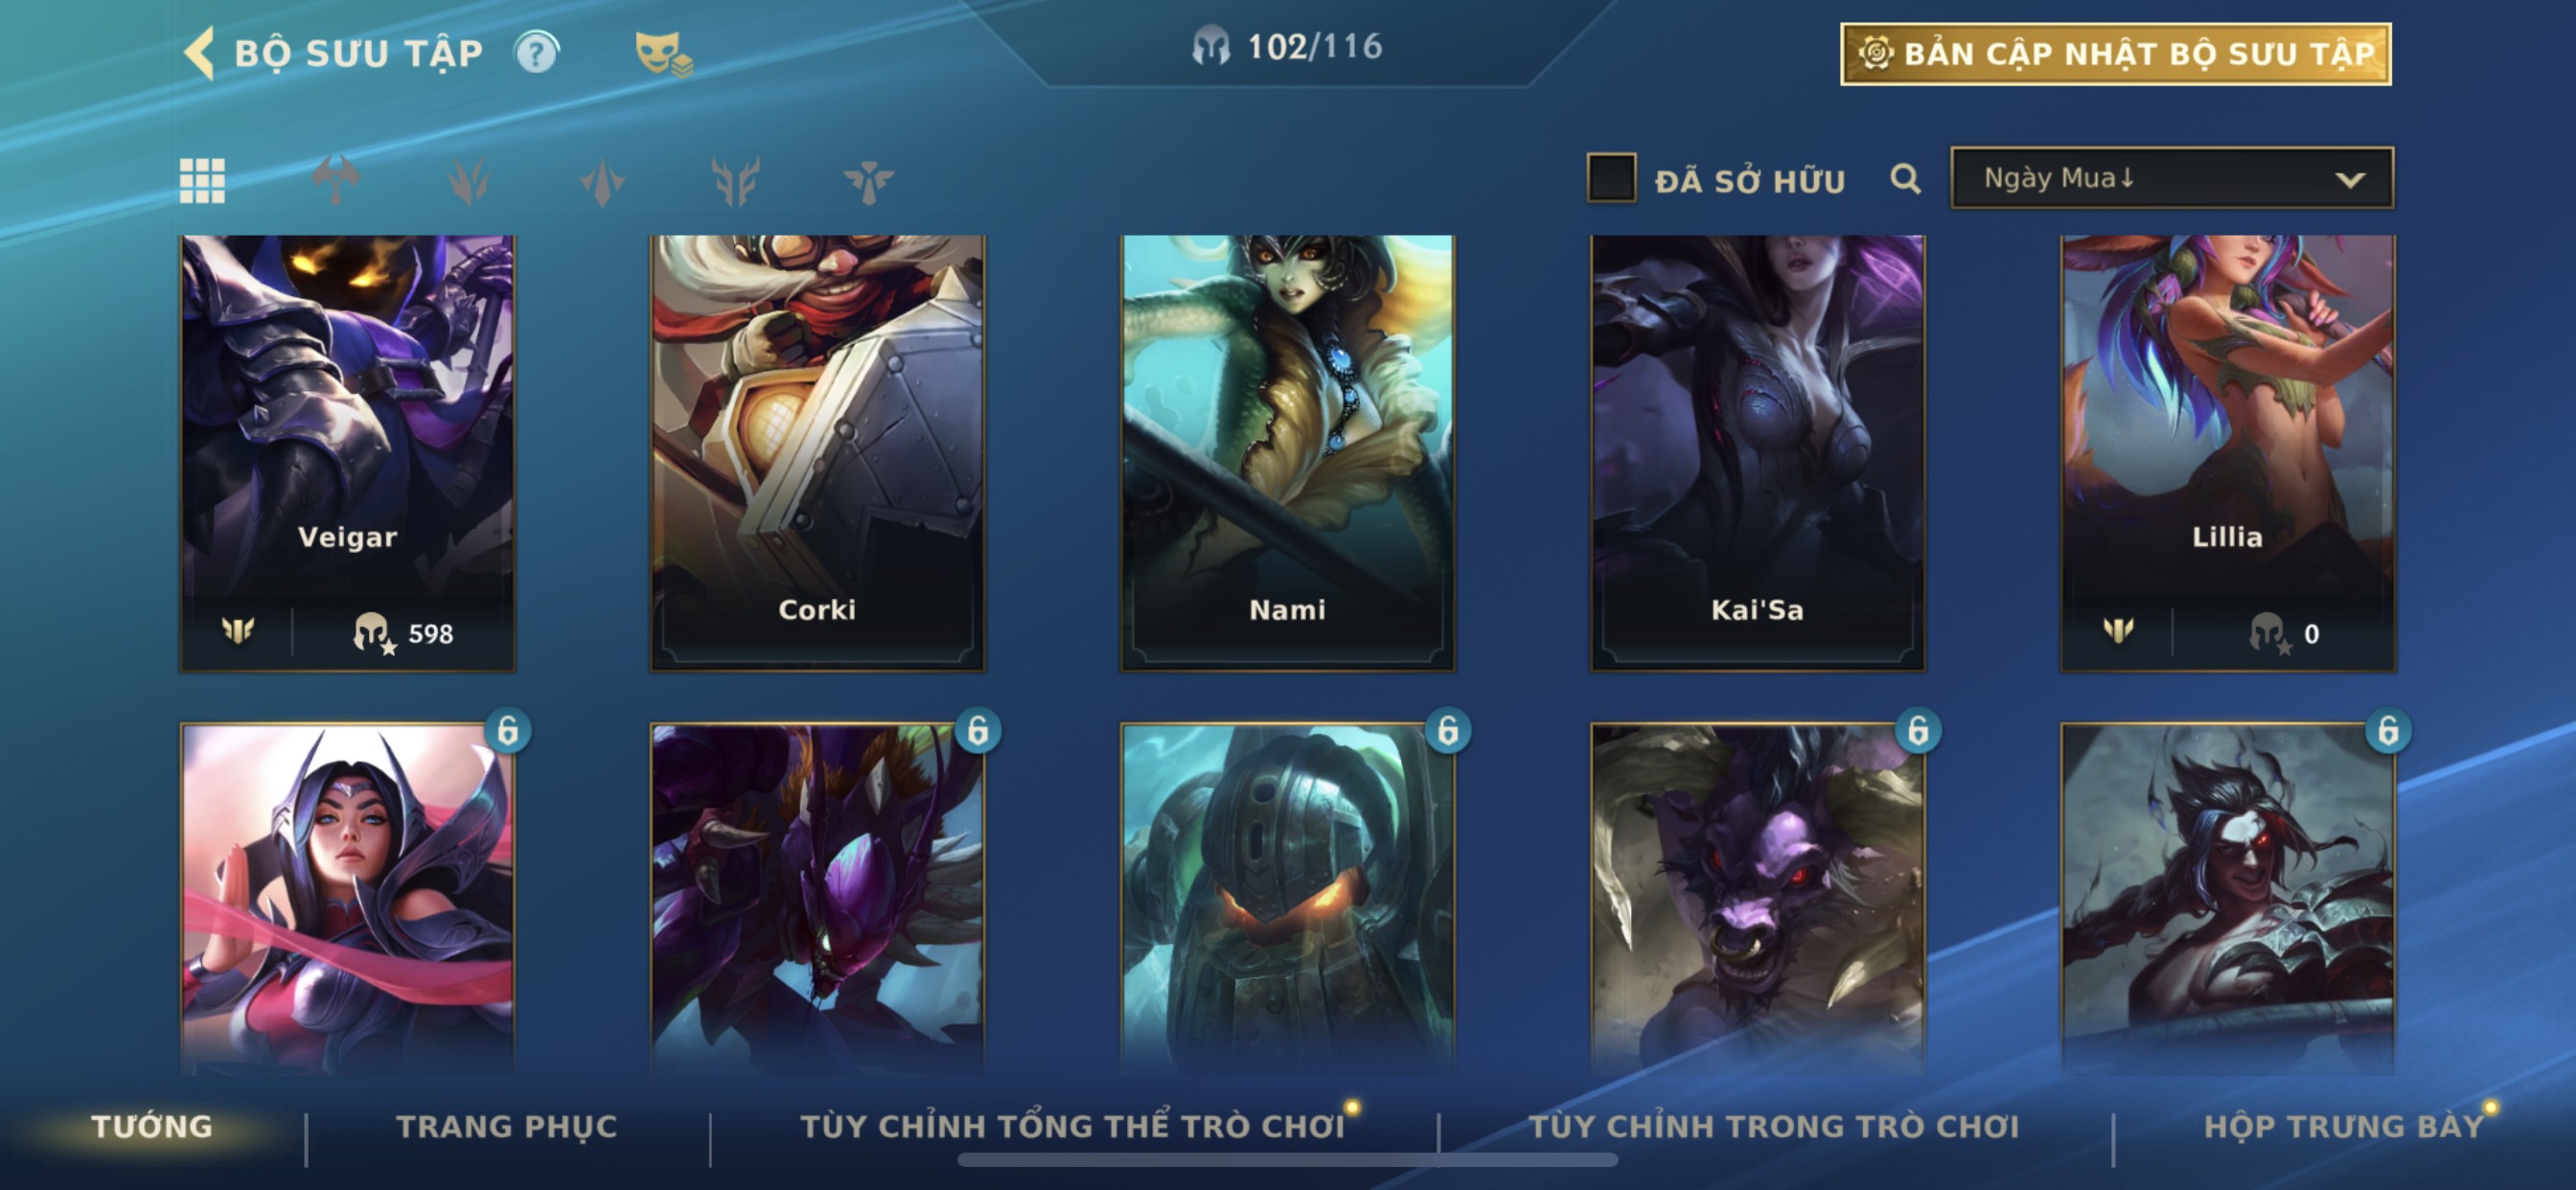The image size is (2576, 1190).
Task: Tap the lock badge on Irelia card
Action: pyautogui.click(x=507, y=731)
